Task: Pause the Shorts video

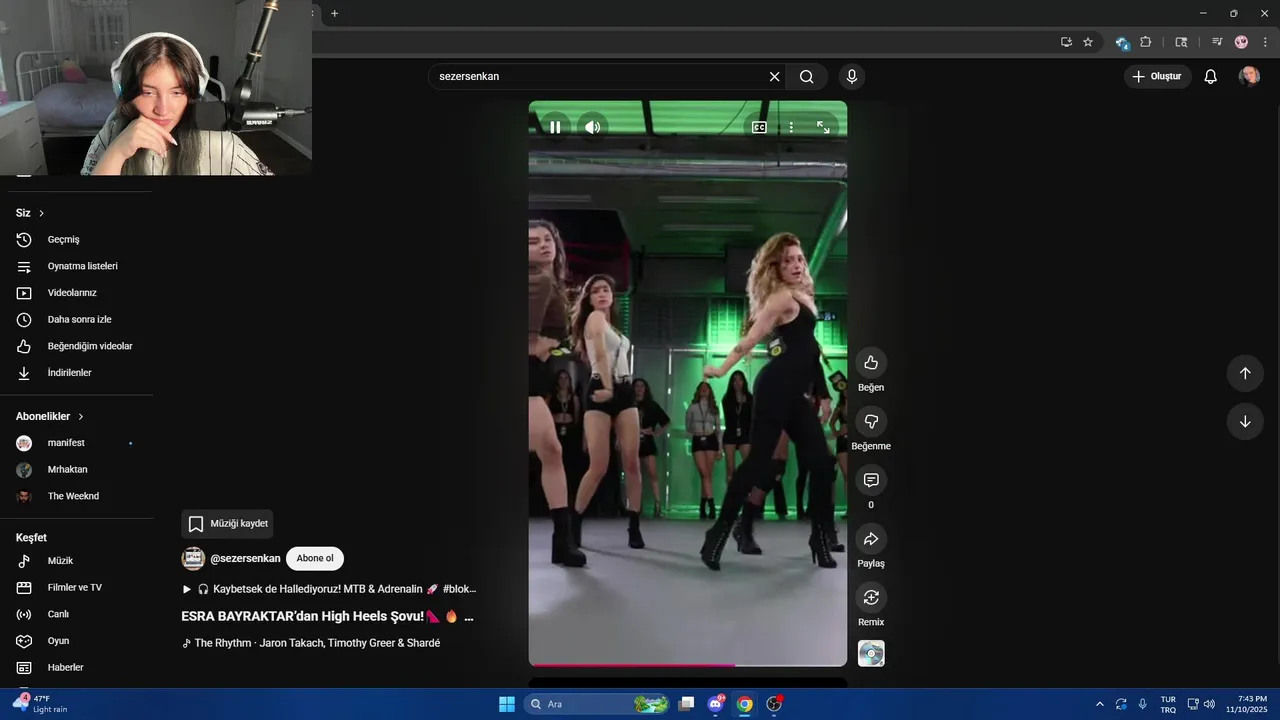Action: 555,127
